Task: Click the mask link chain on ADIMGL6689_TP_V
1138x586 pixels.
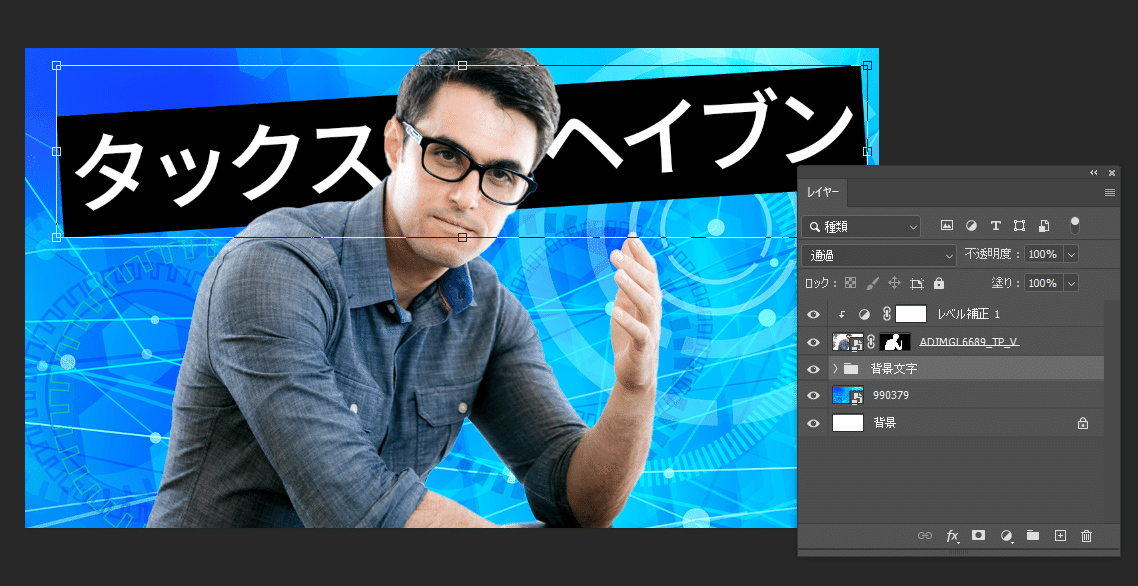Action: click(871, 341)
